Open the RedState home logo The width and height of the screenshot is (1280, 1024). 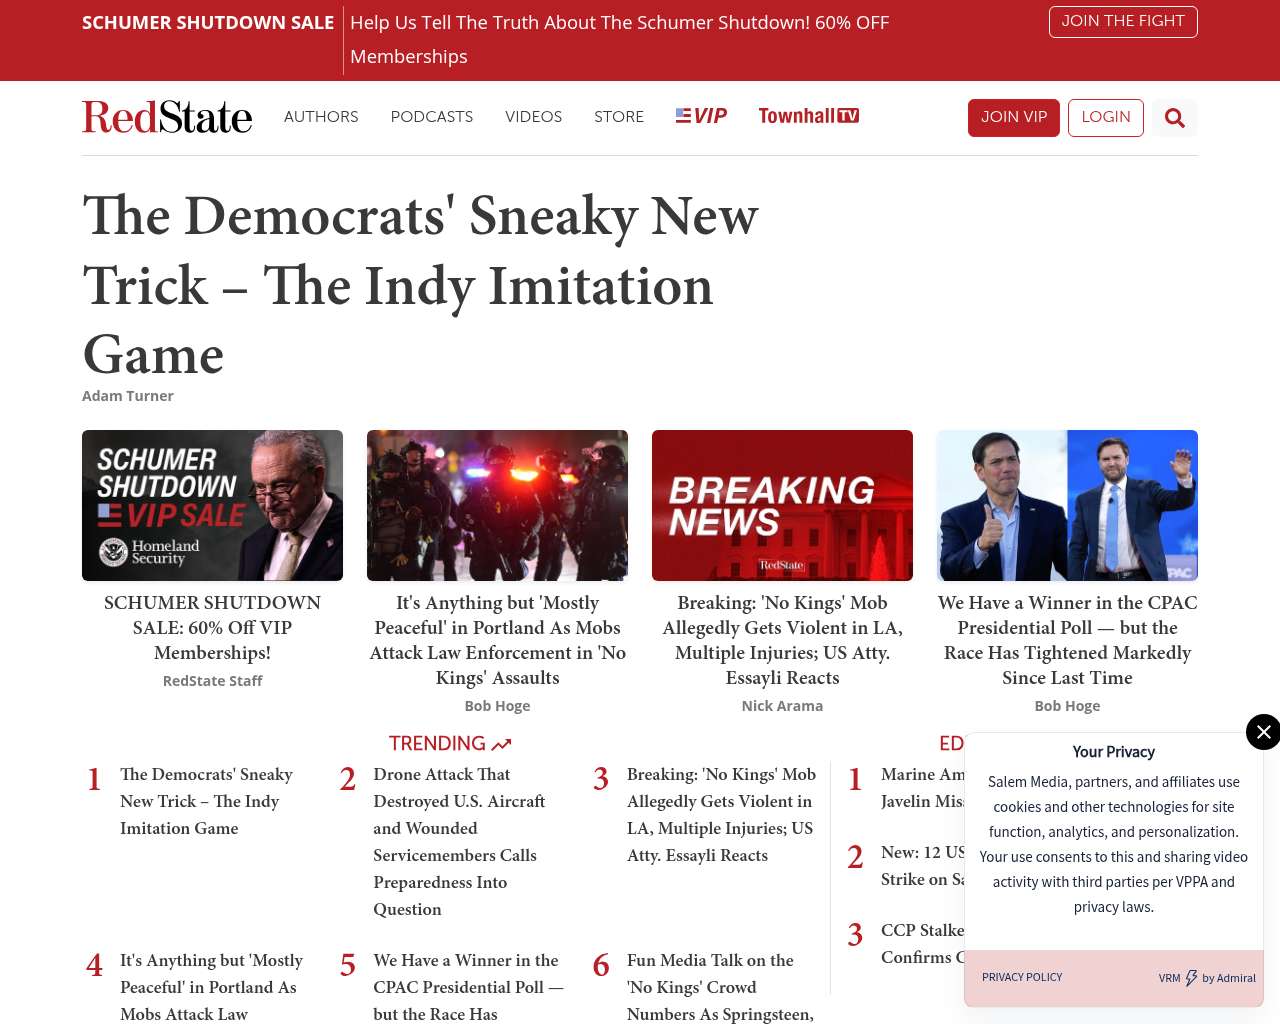[x=167, y=117]
